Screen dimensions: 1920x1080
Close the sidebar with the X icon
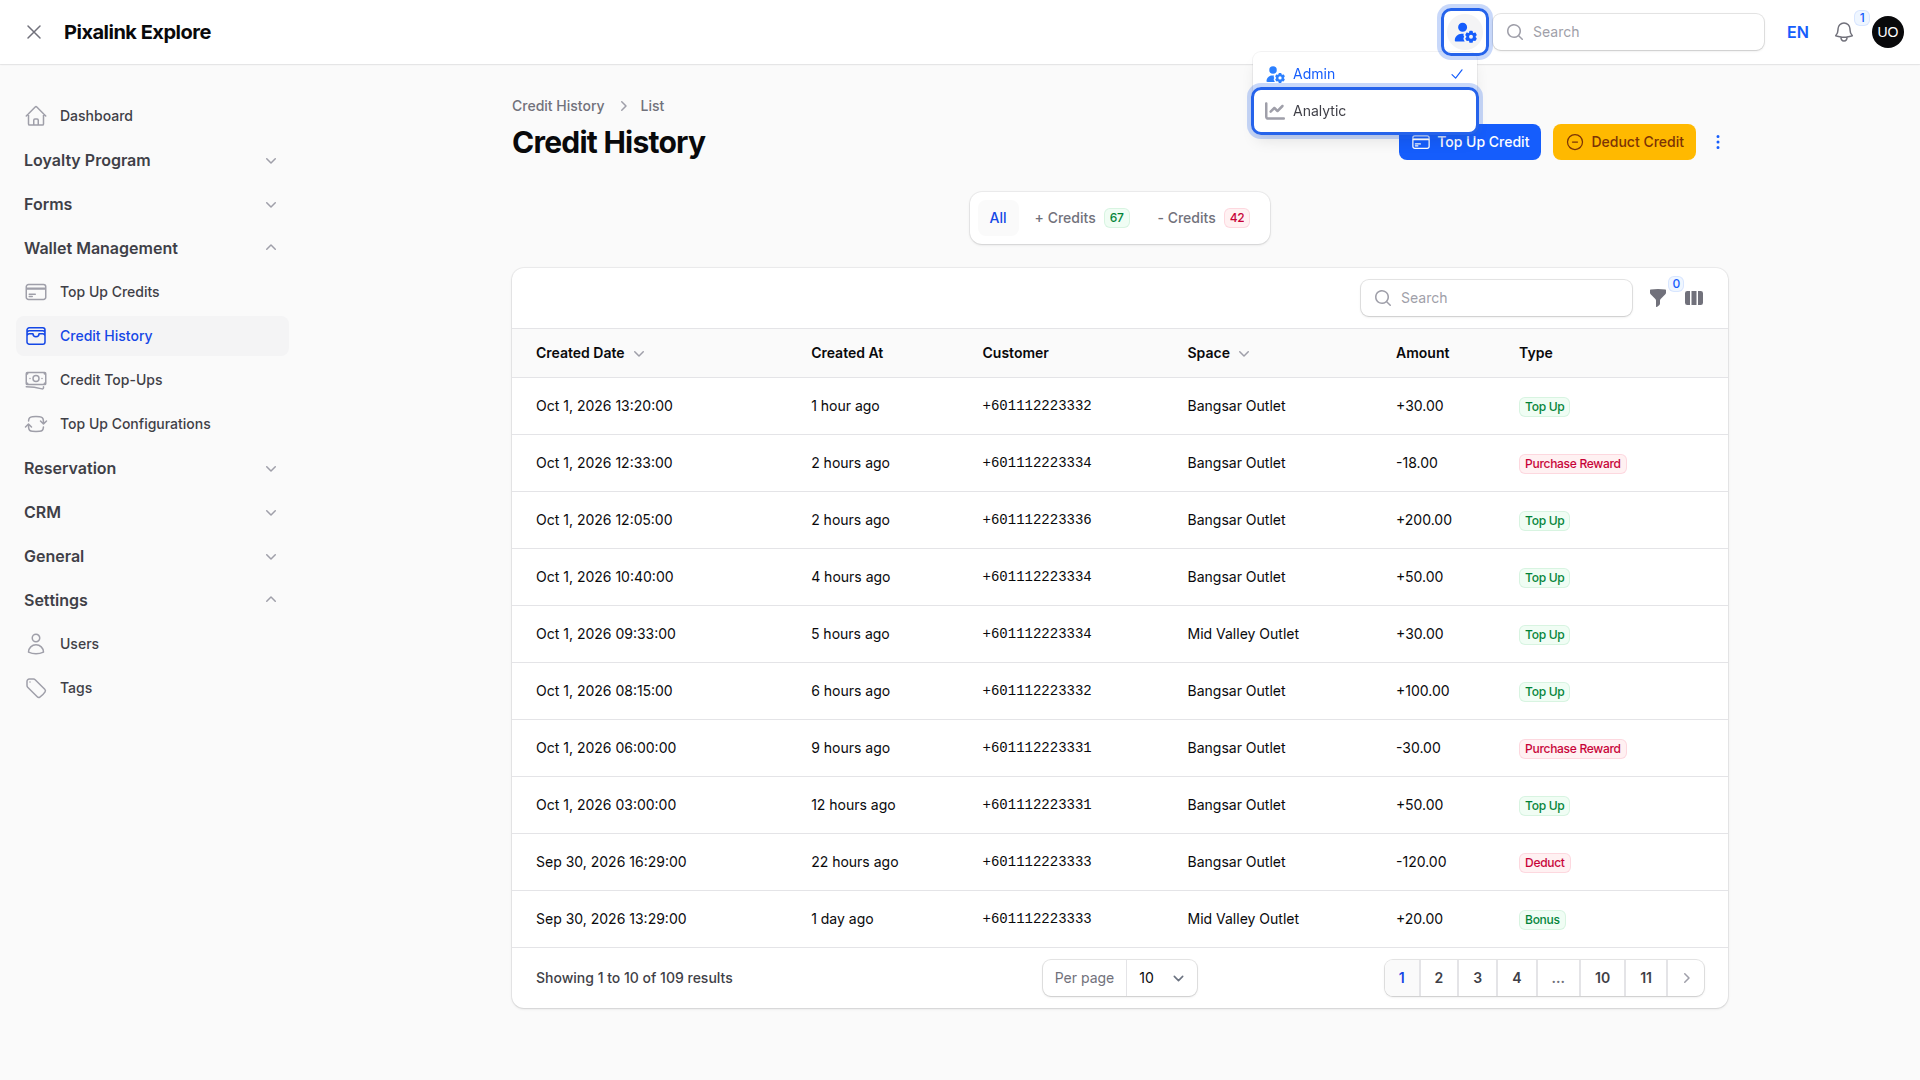[34, 32]
